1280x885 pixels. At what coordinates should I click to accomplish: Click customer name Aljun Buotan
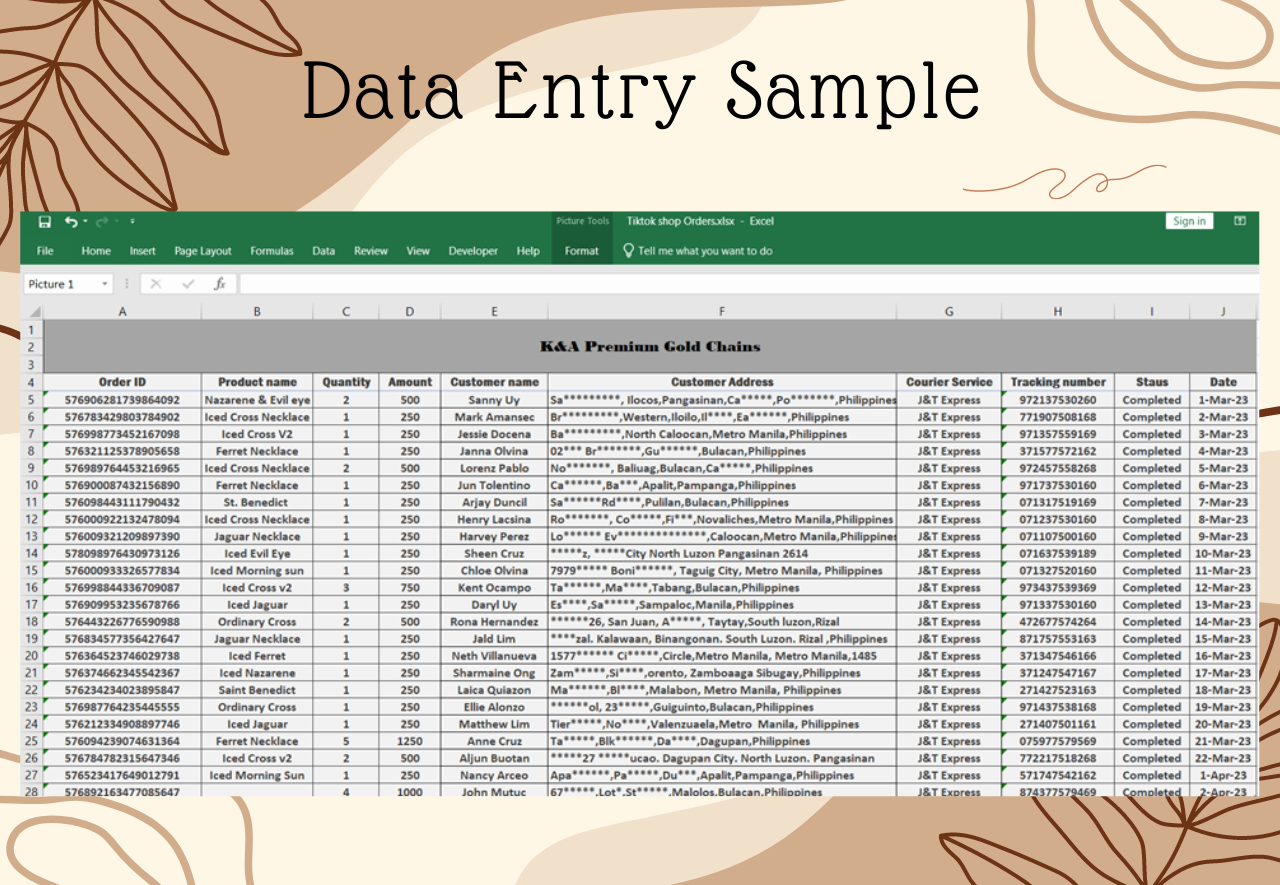[x=494, y=758]
